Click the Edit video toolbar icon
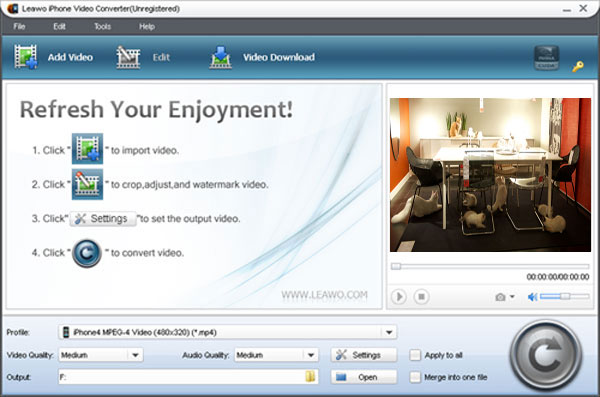600x397 pixels. click(128, 57)
